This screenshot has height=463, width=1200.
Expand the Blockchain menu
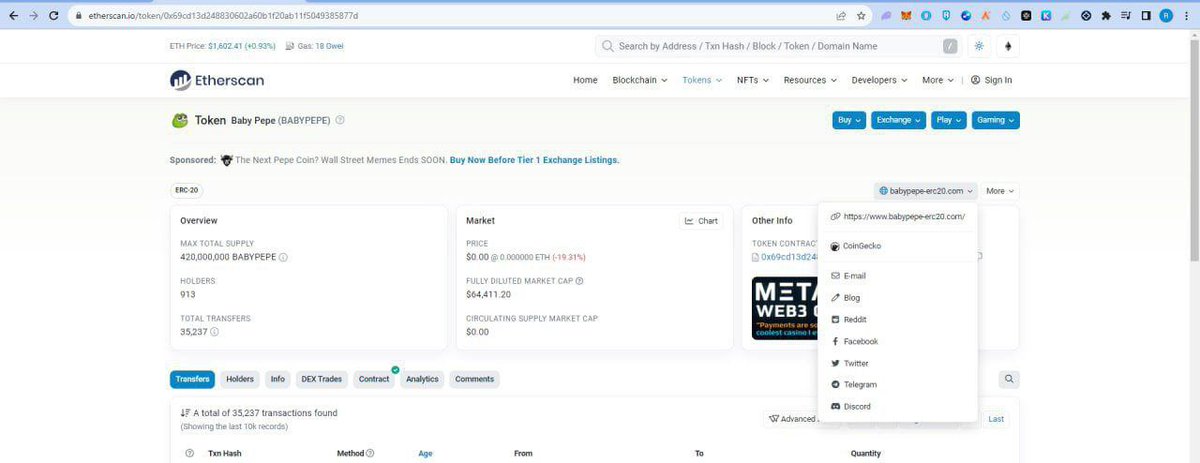[x=640, y=80]
